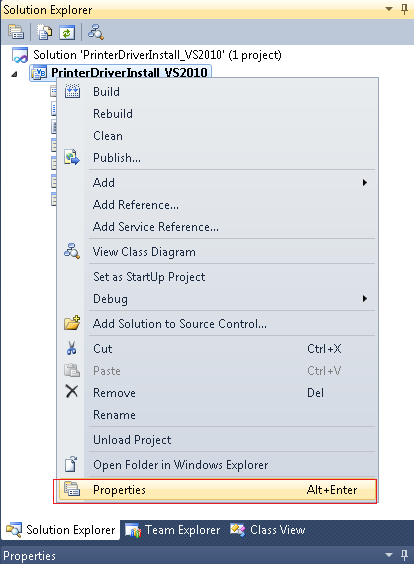Click the Solution Explorer pin icon

(405, 9)
